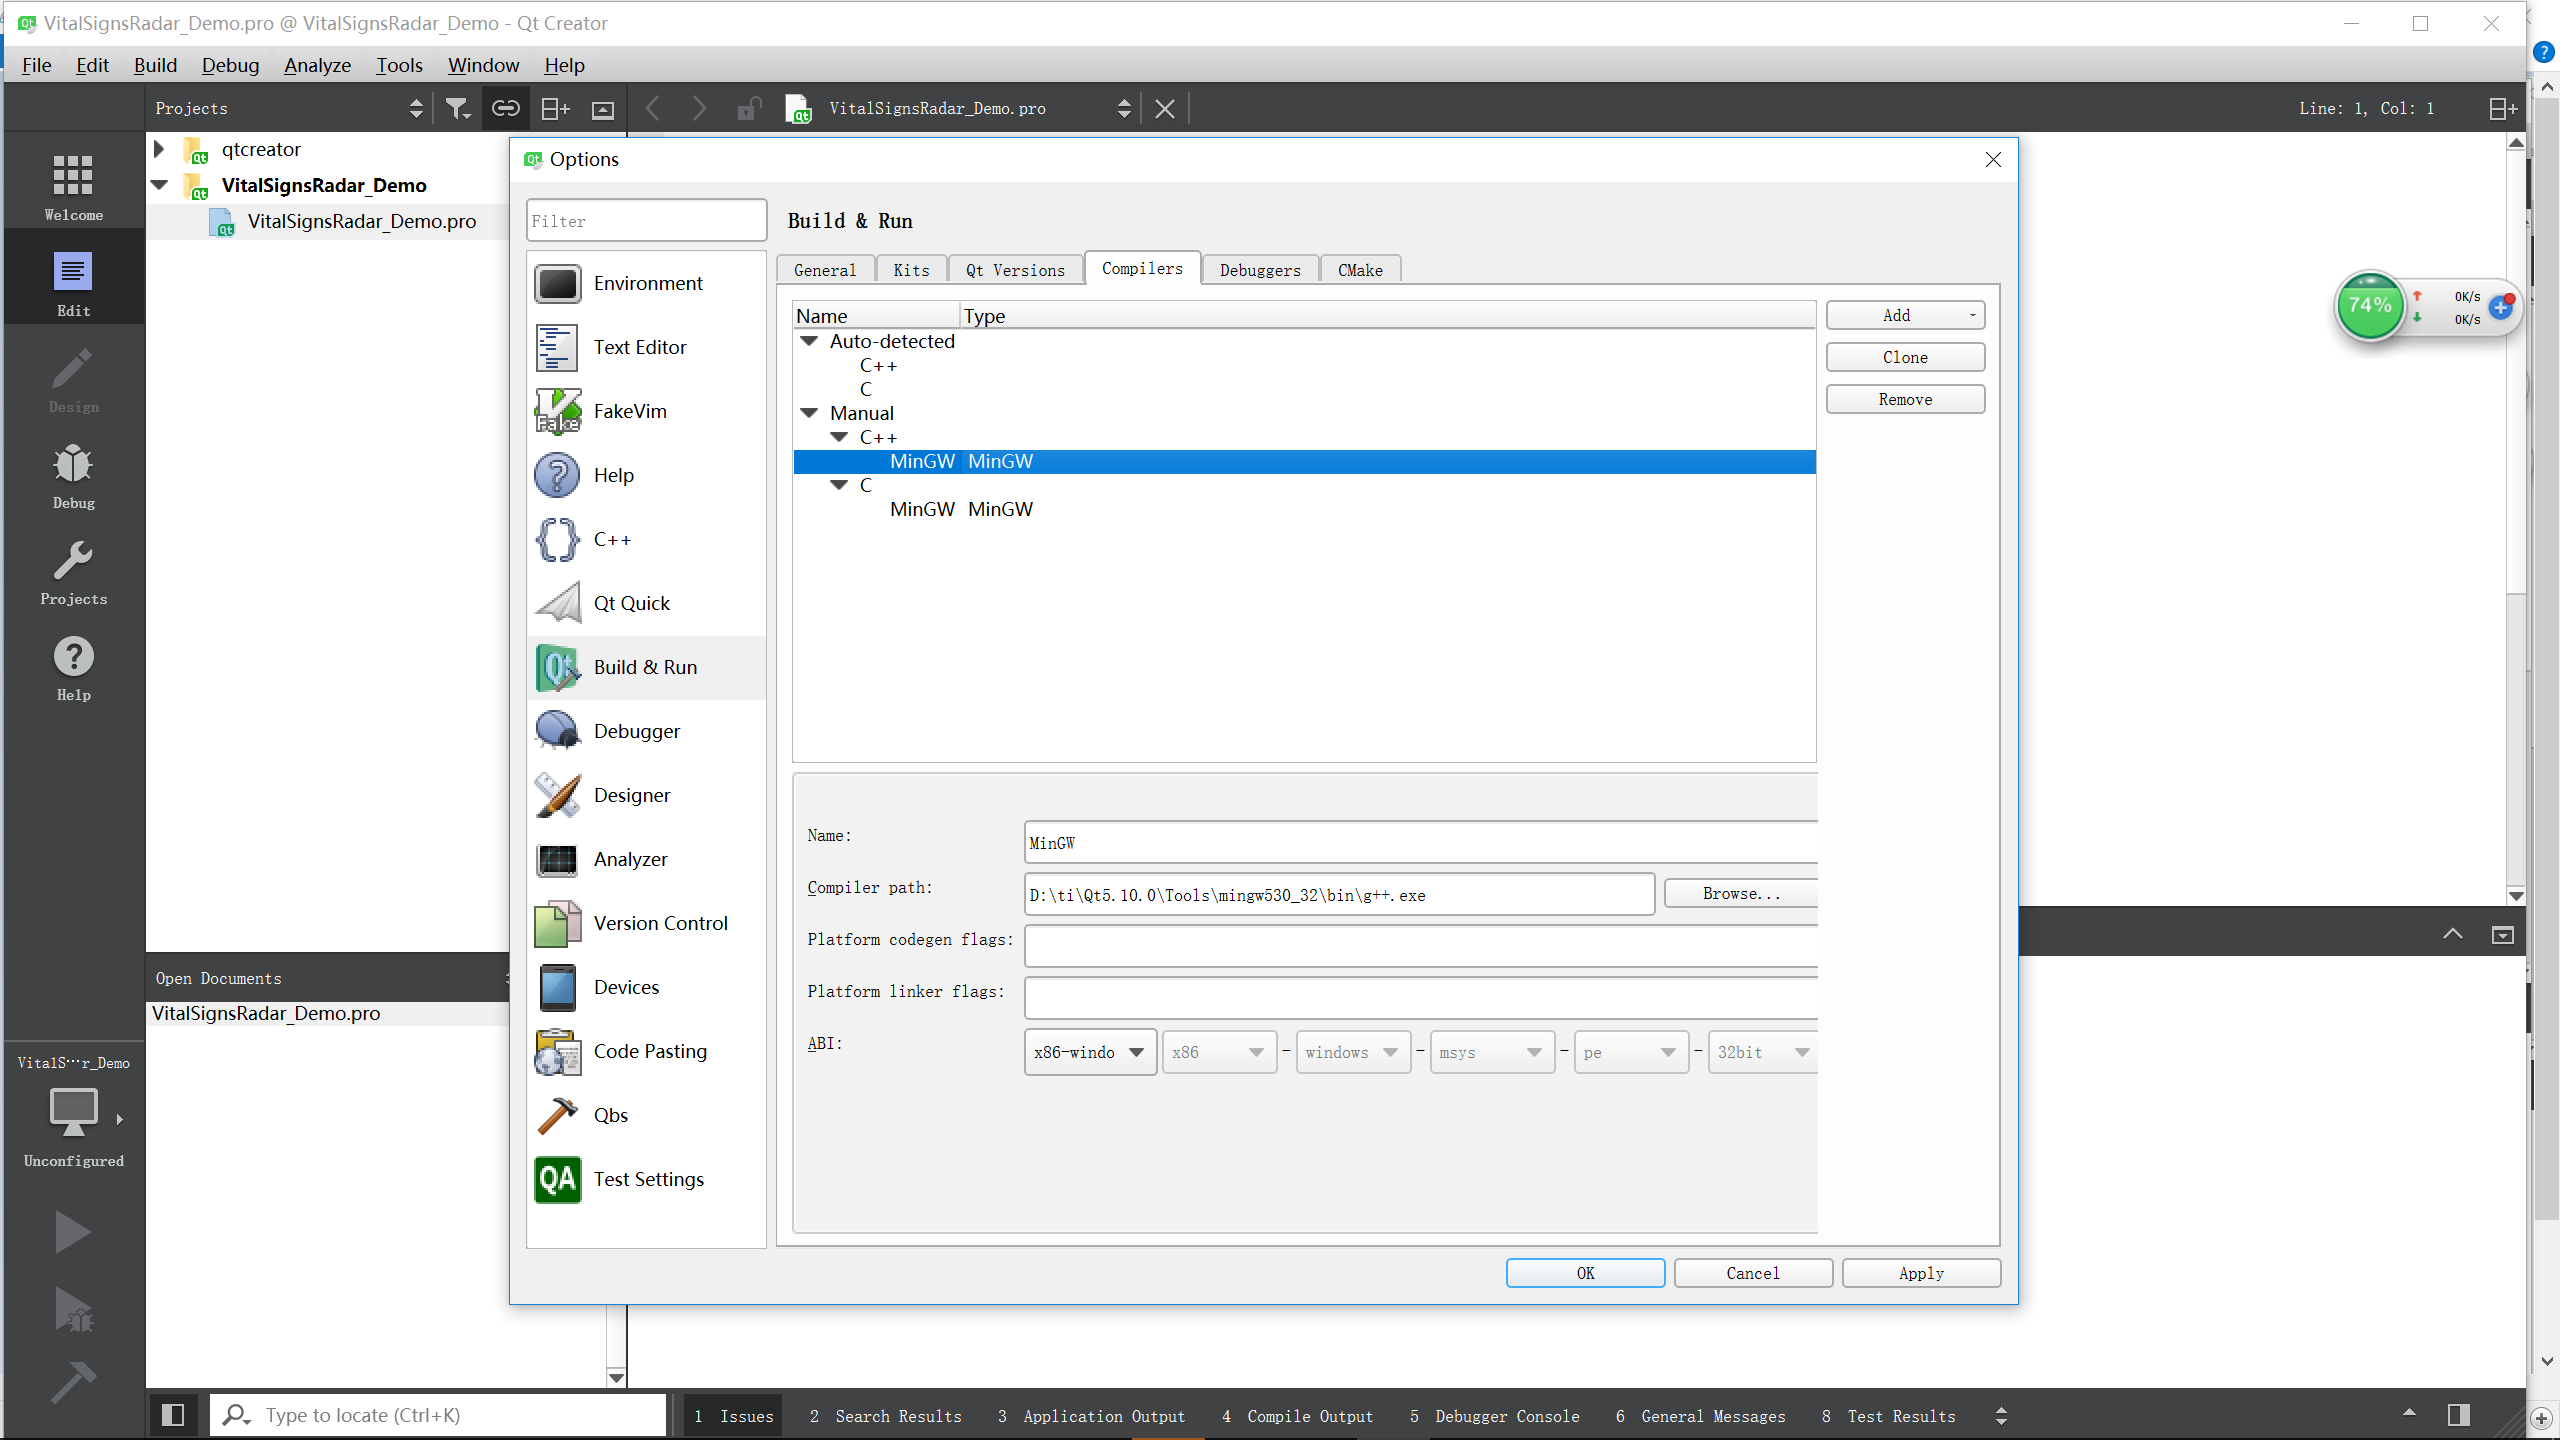Click the filter tree icon in Projects toolbar
This screenshot has height=1440, width=2560.
(457, 108)
